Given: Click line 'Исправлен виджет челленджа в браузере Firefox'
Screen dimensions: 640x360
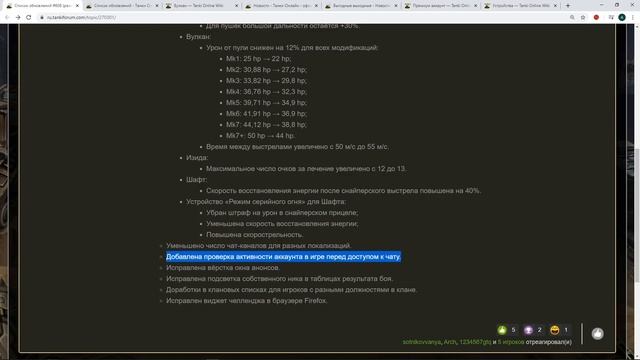Looking at the screenshot, I should (247, 301).
